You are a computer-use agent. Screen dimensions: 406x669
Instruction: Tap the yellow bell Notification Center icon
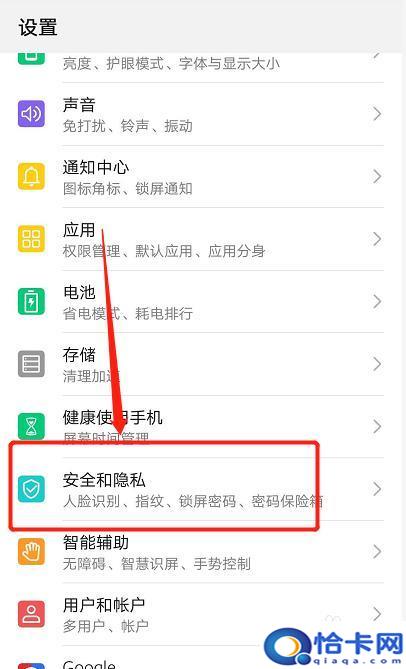pos(31,176)
